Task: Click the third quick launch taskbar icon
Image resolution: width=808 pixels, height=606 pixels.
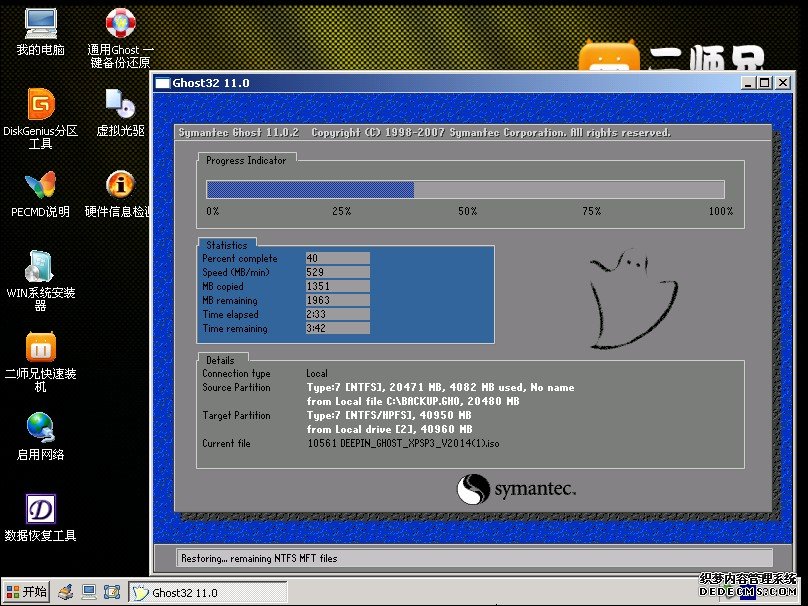Action: tap(111, 592)
